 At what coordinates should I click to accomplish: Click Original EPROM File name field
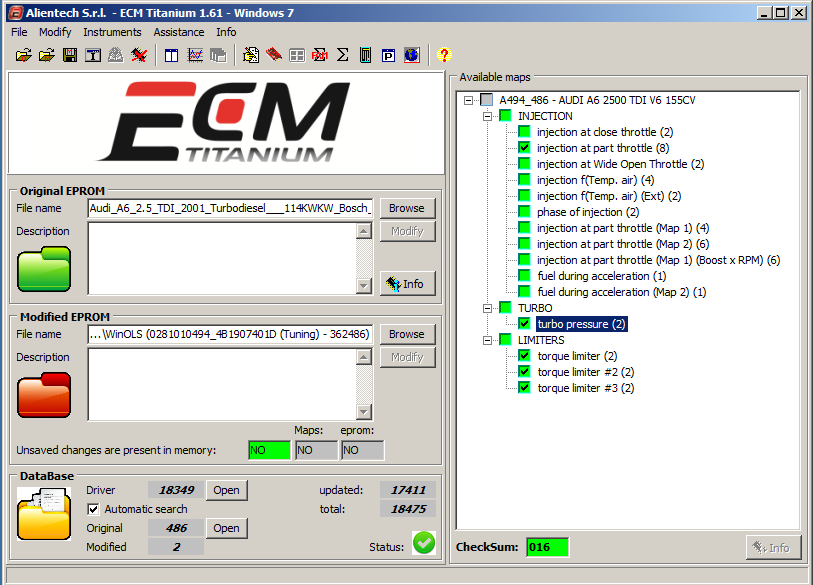coord(230,208)
